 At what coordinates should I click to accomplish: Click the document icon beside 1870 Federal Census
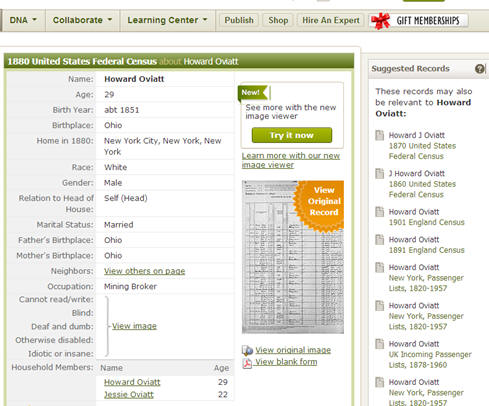tap(380, 135)
